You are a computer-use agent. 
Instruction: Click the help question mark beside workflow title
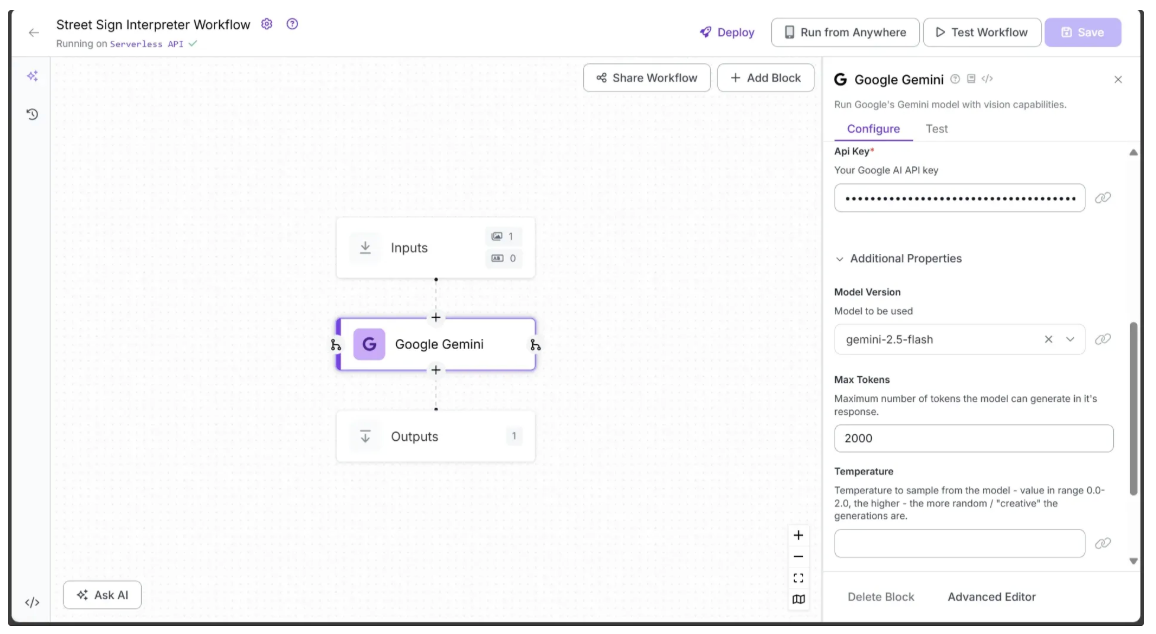pyautogui.click(x=292, y=24)
